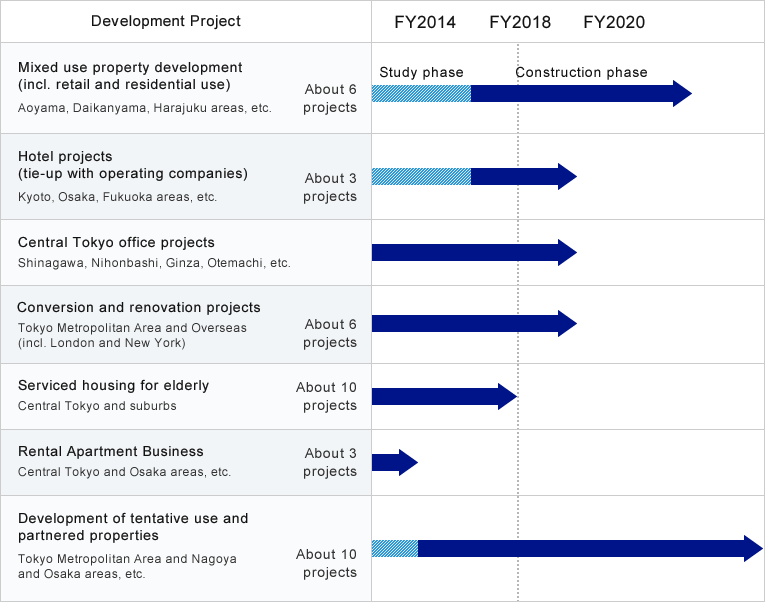The width and height of the screenshot is (765, 602).
Task: Click 'About 3 projects' in Rental Apartment row
Action: click(330, 462)
